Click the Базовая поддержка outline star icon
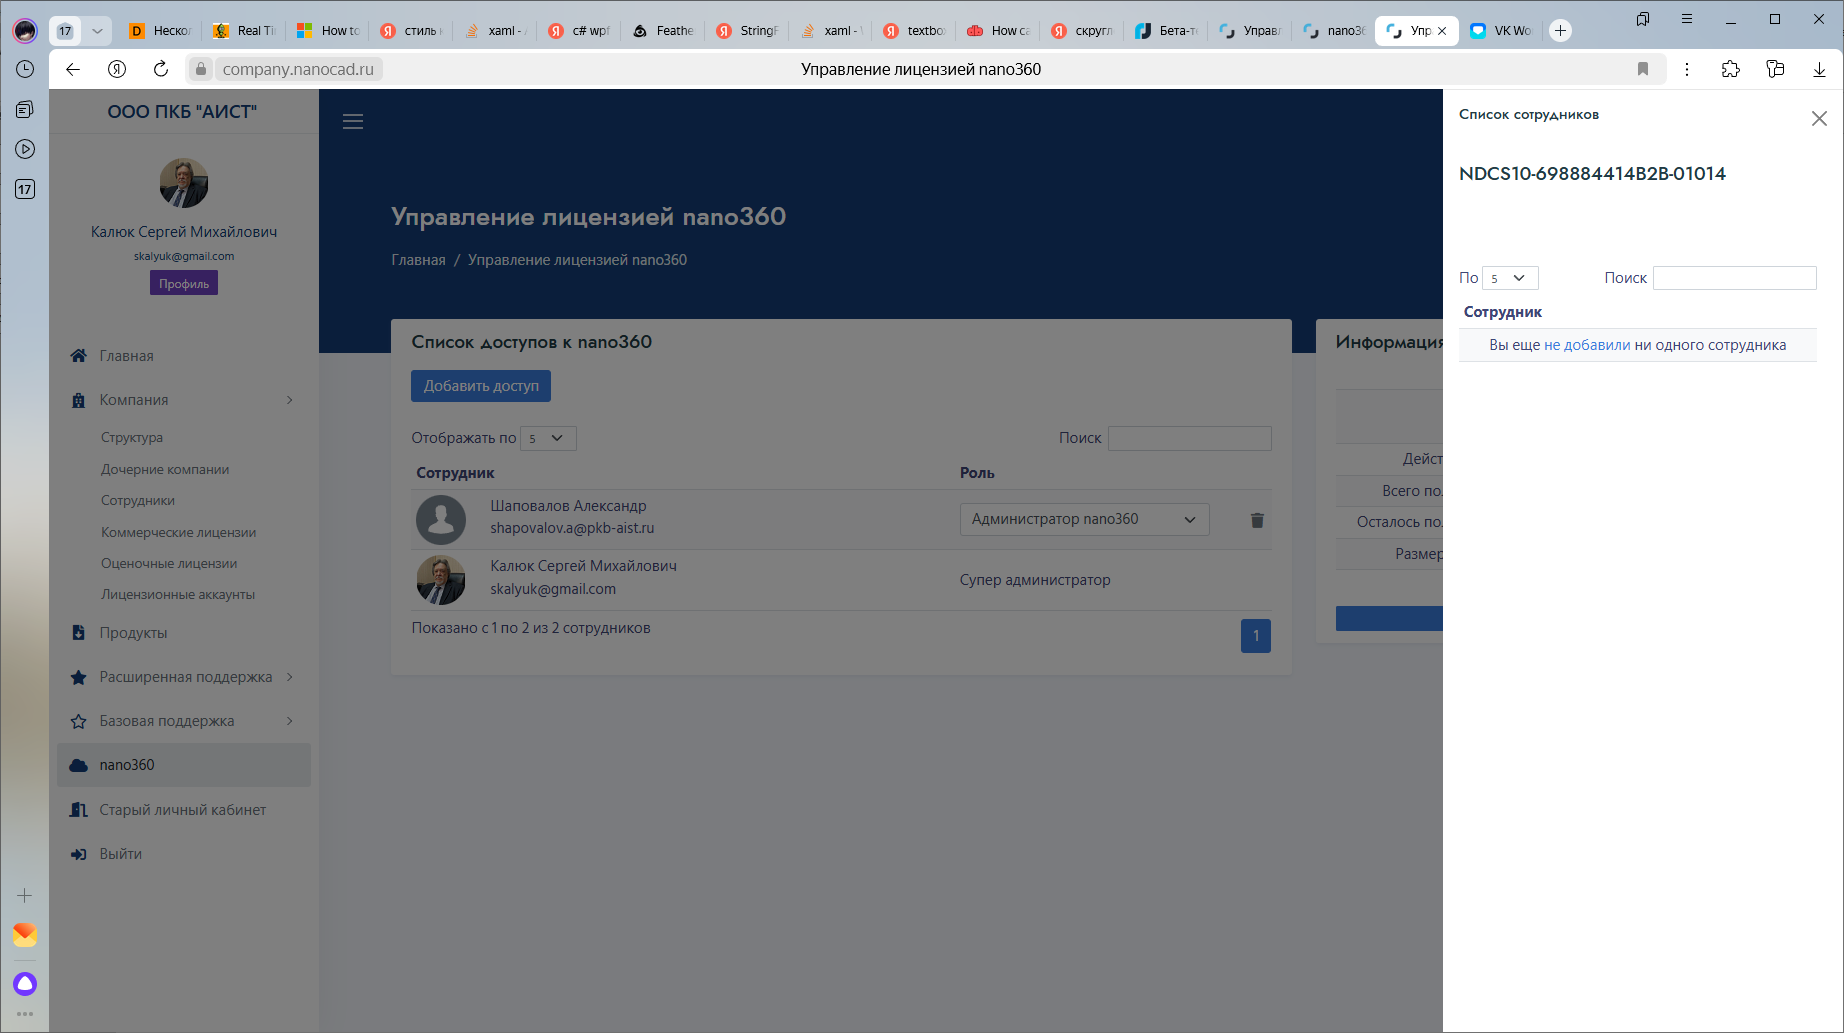Viewport: 1844px width, 1033px height. tap(79, 721)
